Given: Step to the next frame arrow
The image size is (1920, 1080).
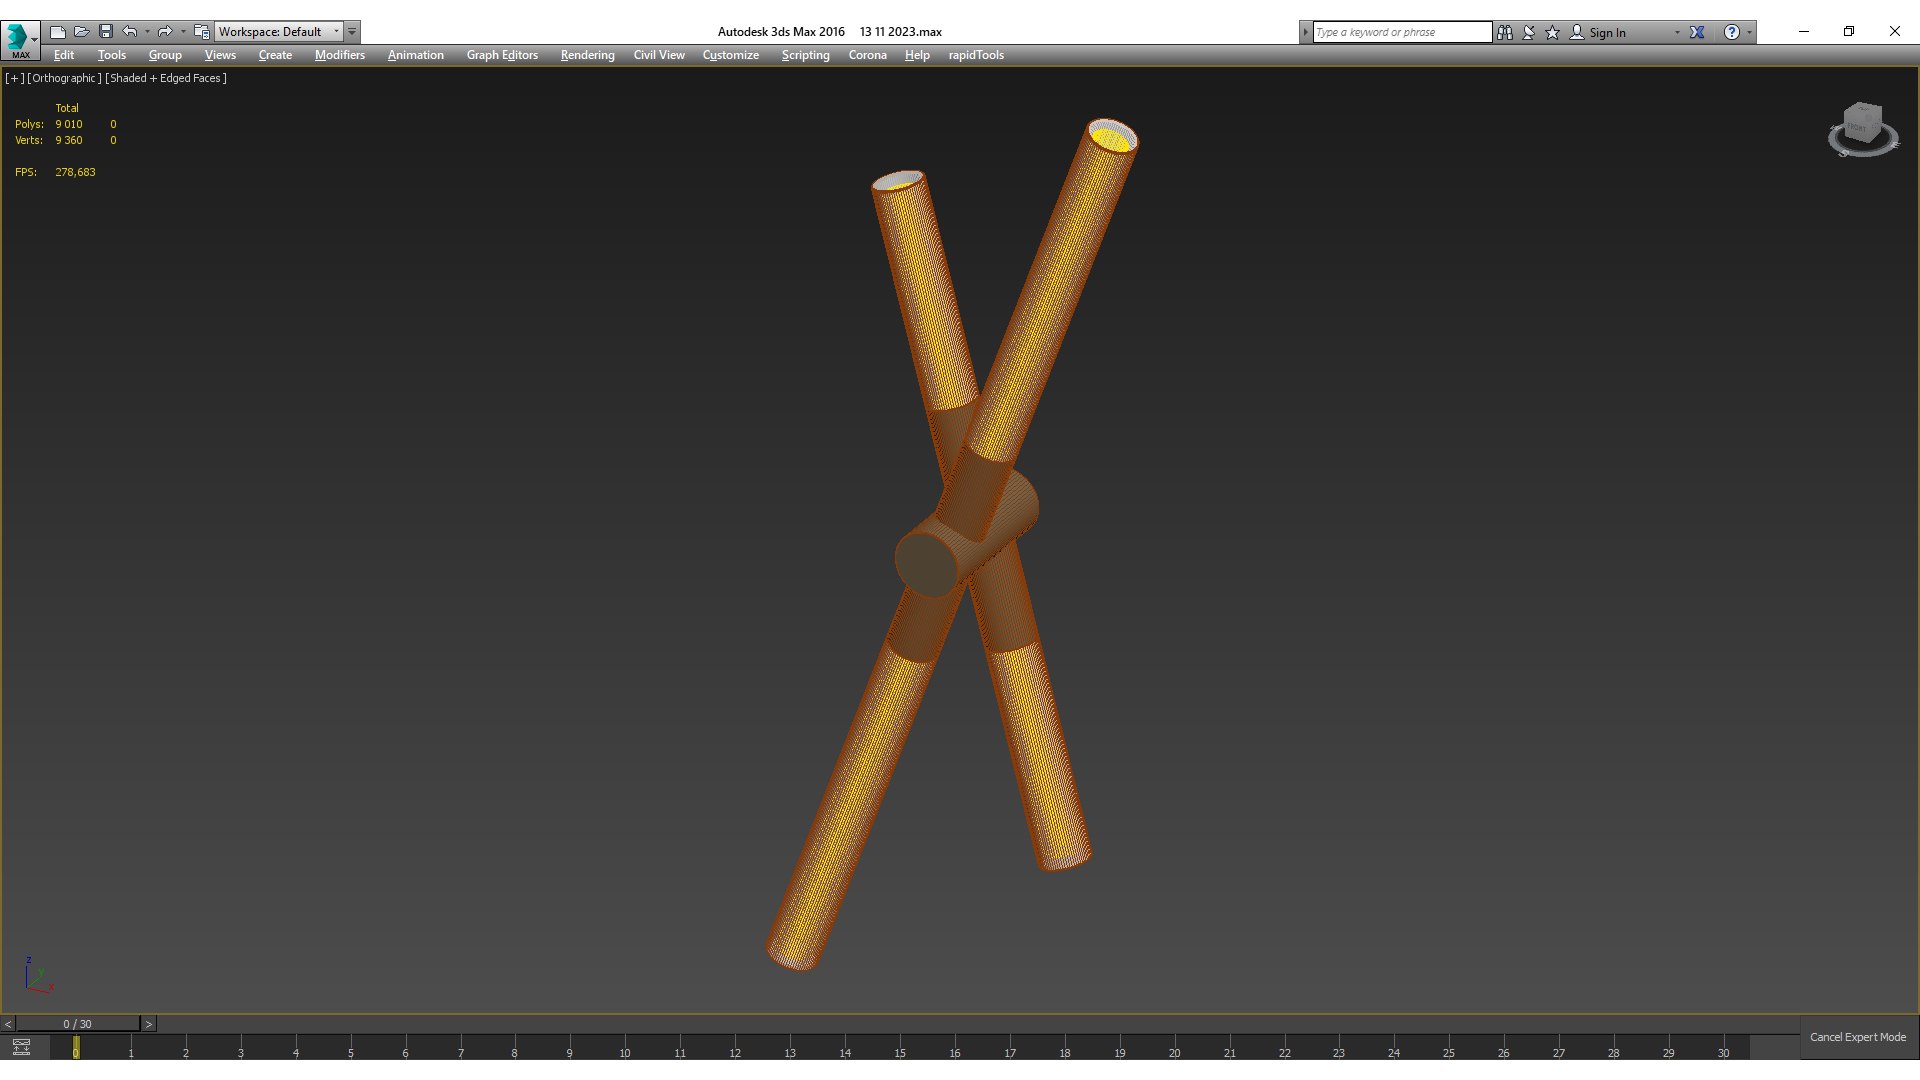Looking at the screenshot, I should coord(149,1024).
